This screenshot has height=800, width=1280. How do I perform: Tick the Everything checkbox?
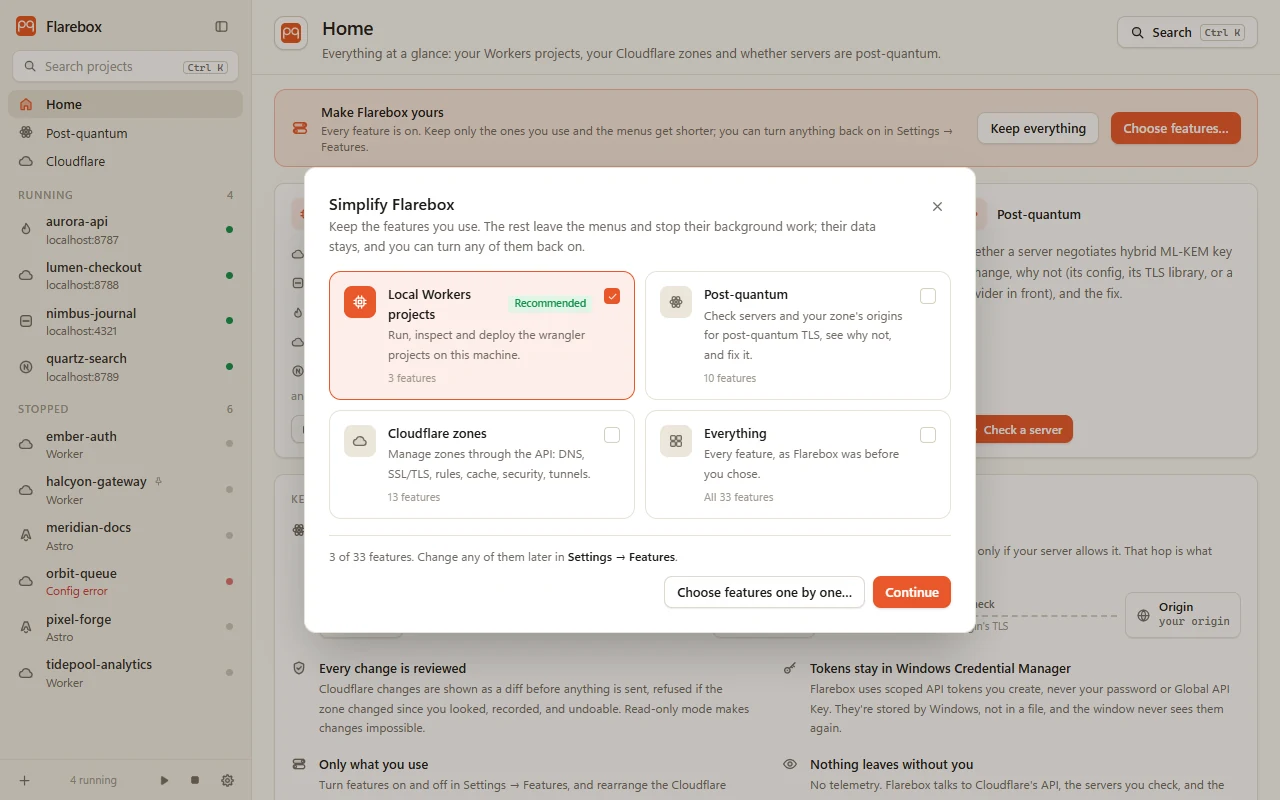pos(928,435)
